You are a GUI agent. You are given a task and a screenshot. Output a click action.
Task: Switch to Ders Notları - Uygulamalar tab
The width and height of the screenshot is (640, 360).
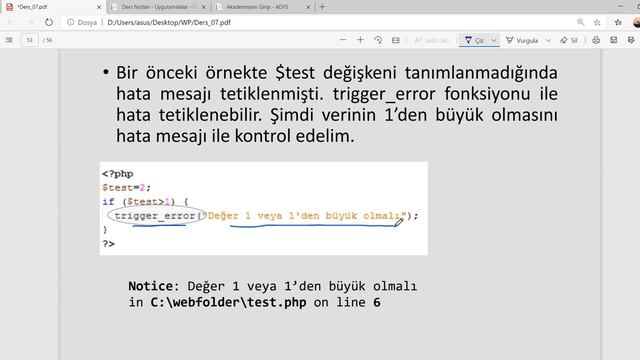click(x=159, y=7)
